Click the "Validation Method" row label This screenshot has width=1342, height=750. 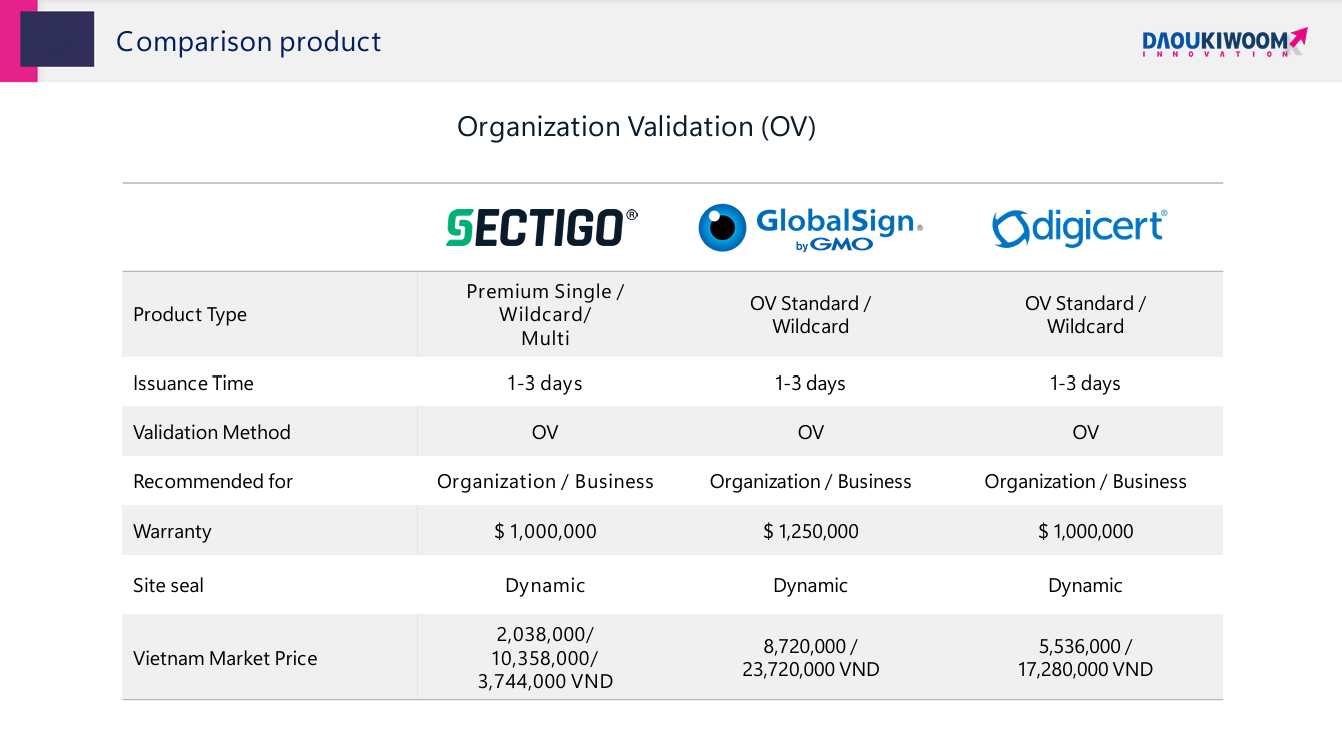coord(212,432)
